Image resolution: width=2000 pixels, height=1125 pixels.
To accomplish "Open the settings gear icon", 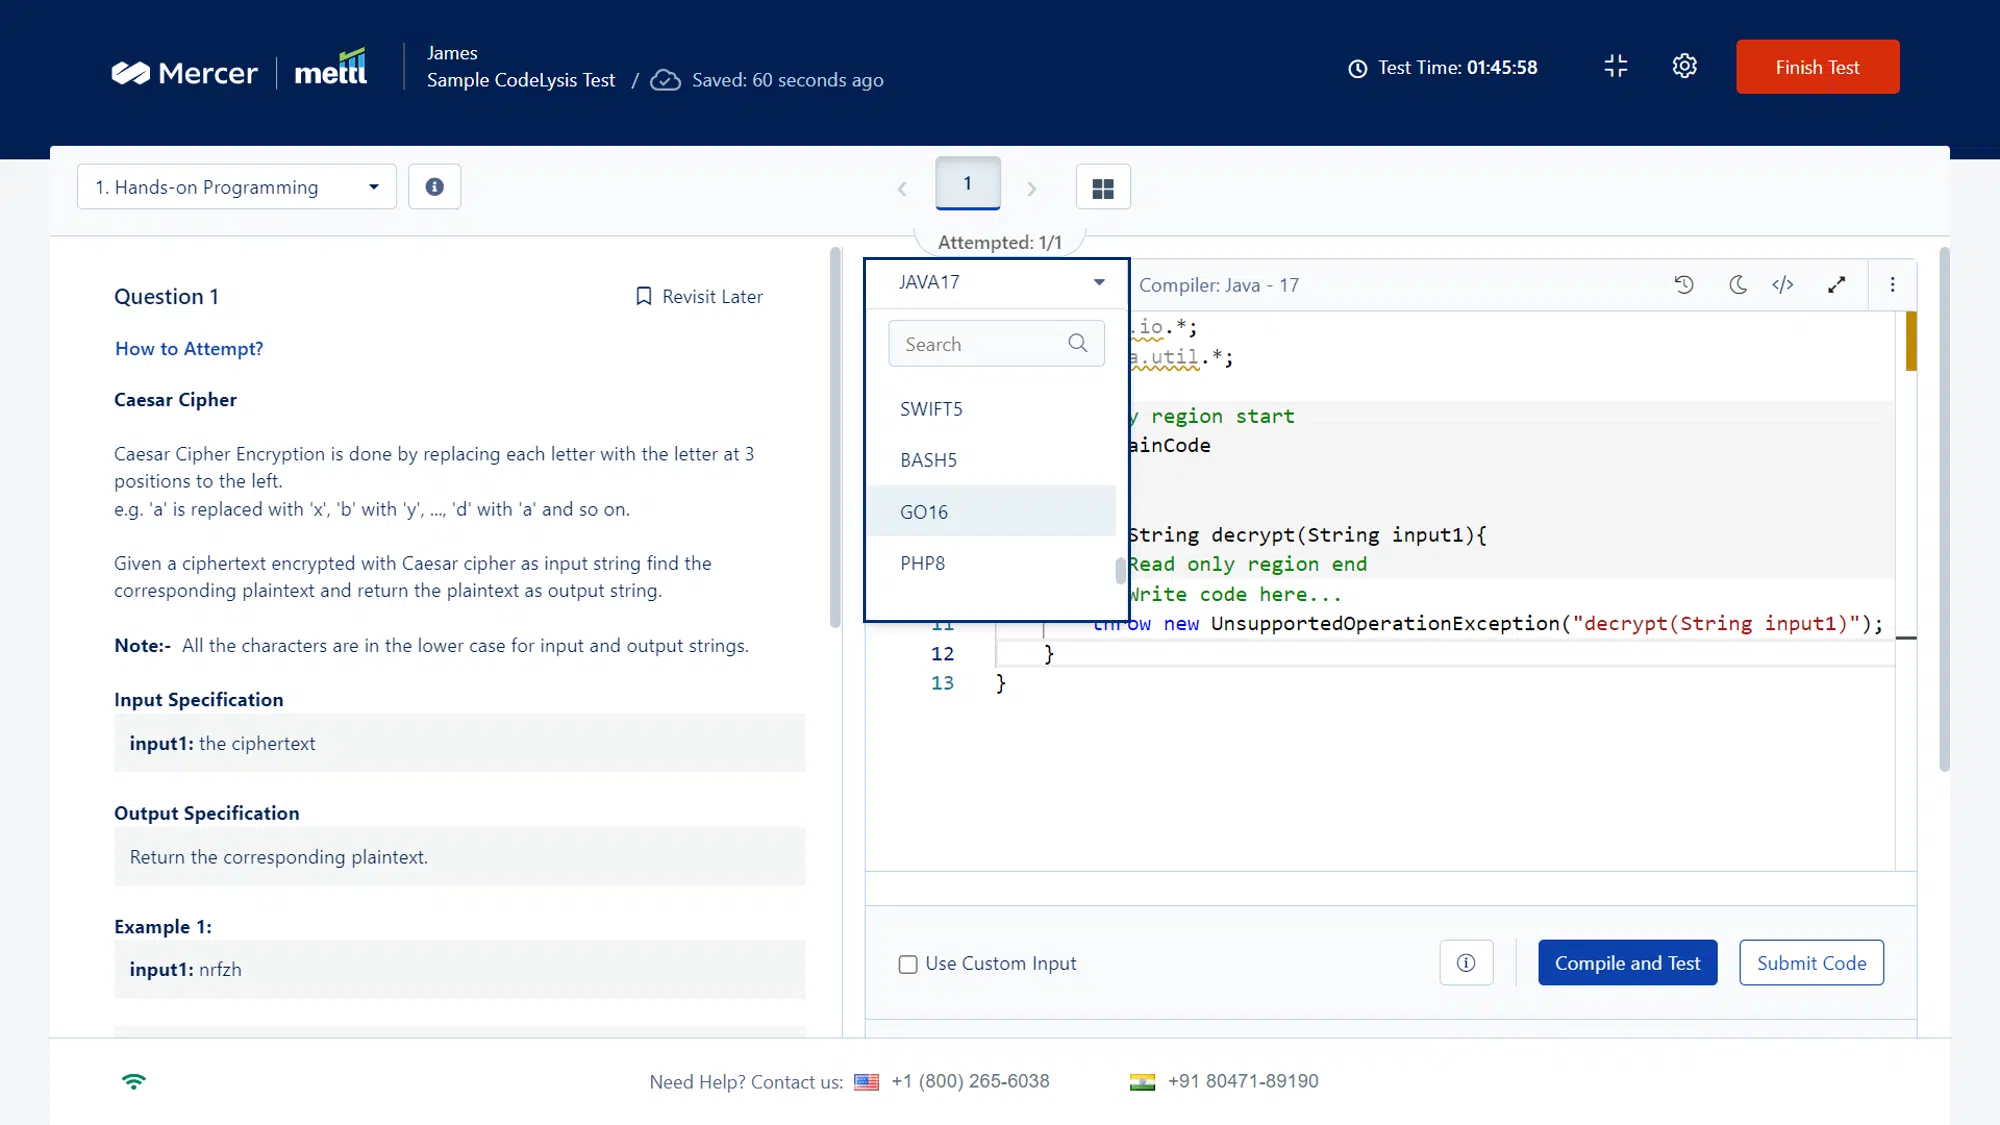I will click(1685, 67).
